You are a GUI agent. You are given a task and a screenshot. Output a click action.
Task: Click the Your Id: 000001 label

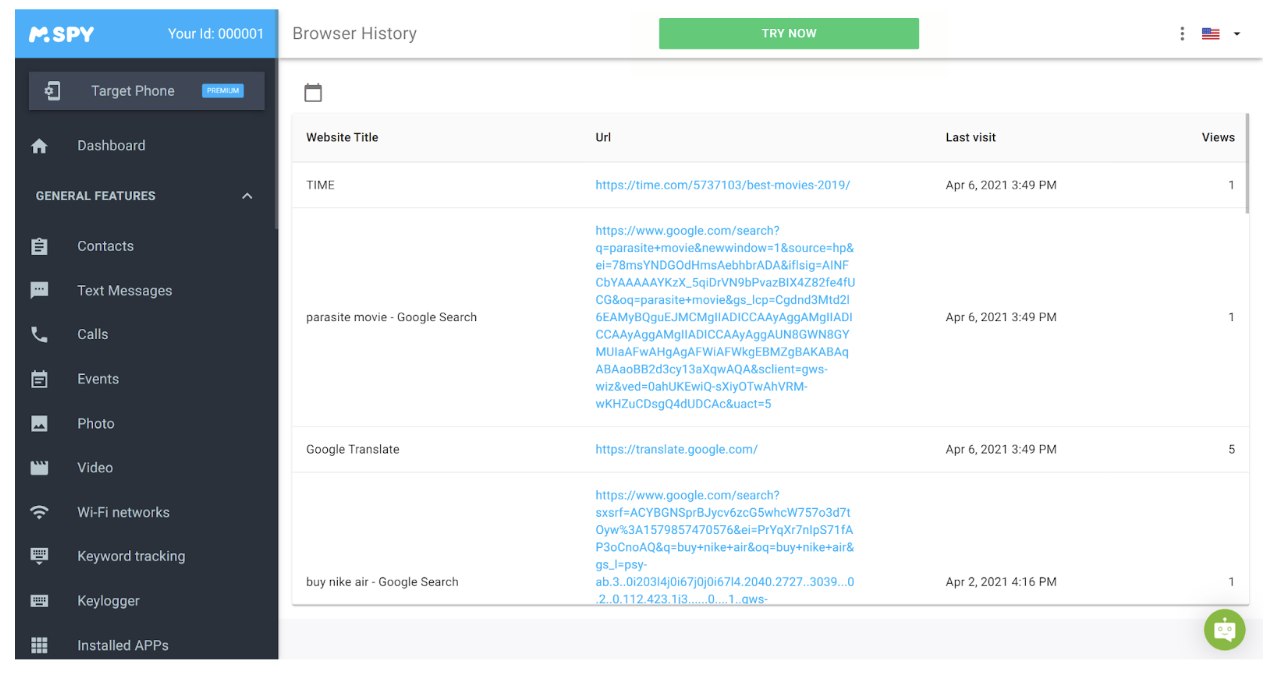pyautogui.click(x=216, y=34)
